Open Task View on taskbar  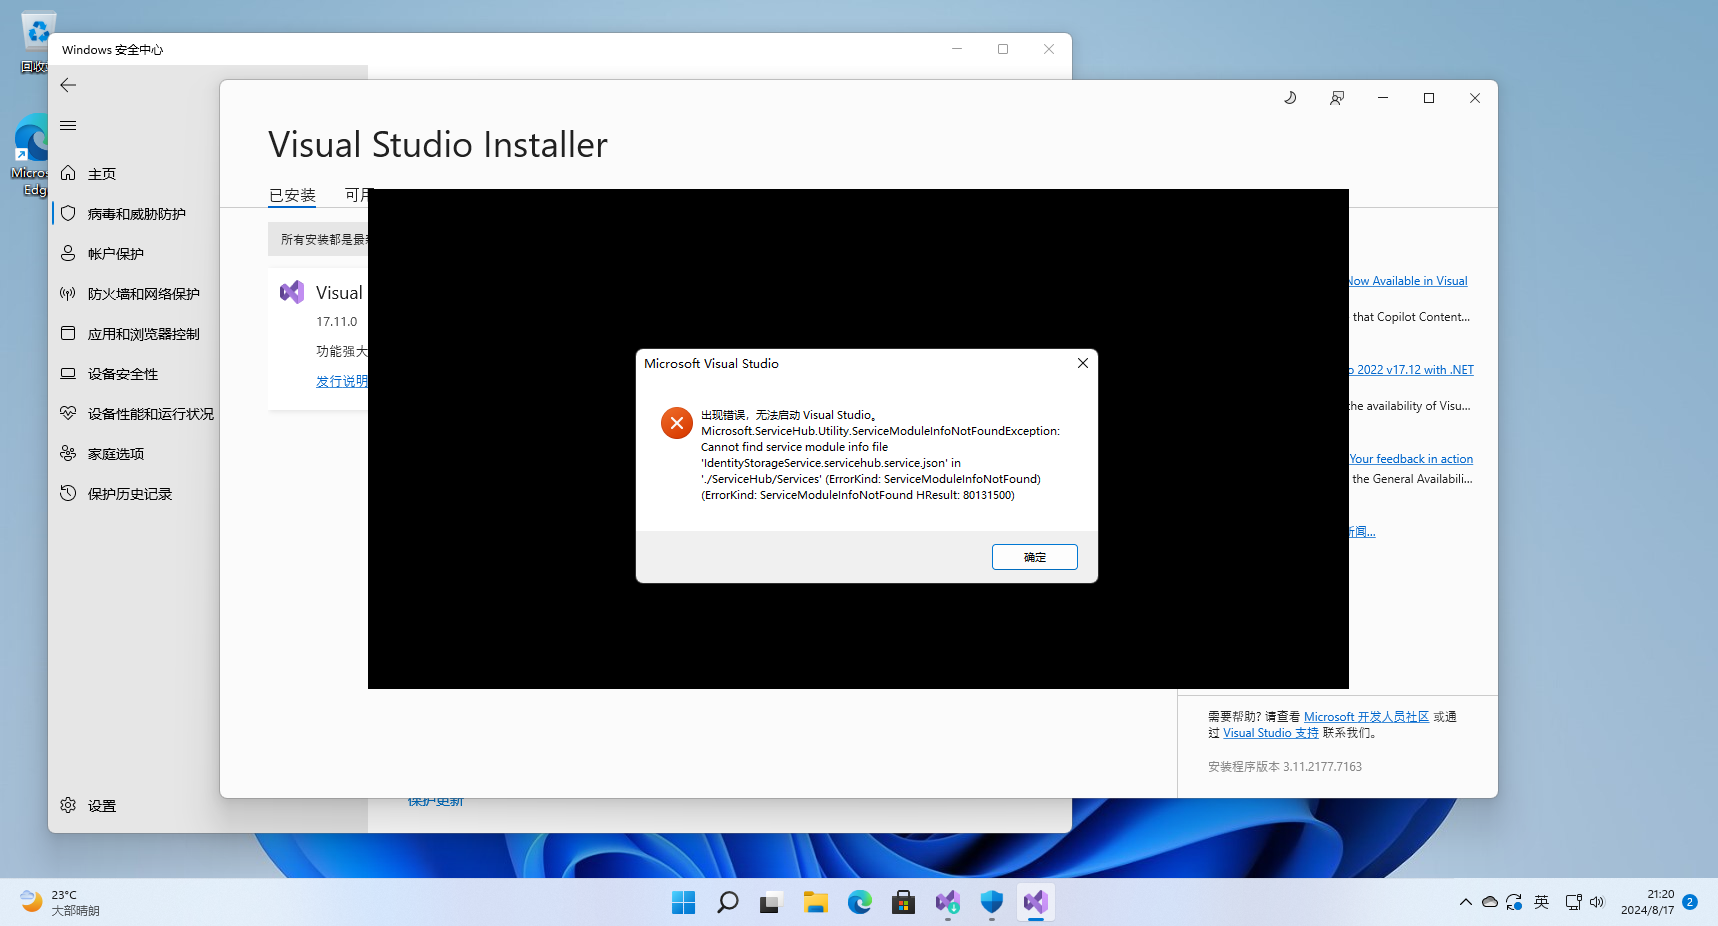[x=770, y=903]
